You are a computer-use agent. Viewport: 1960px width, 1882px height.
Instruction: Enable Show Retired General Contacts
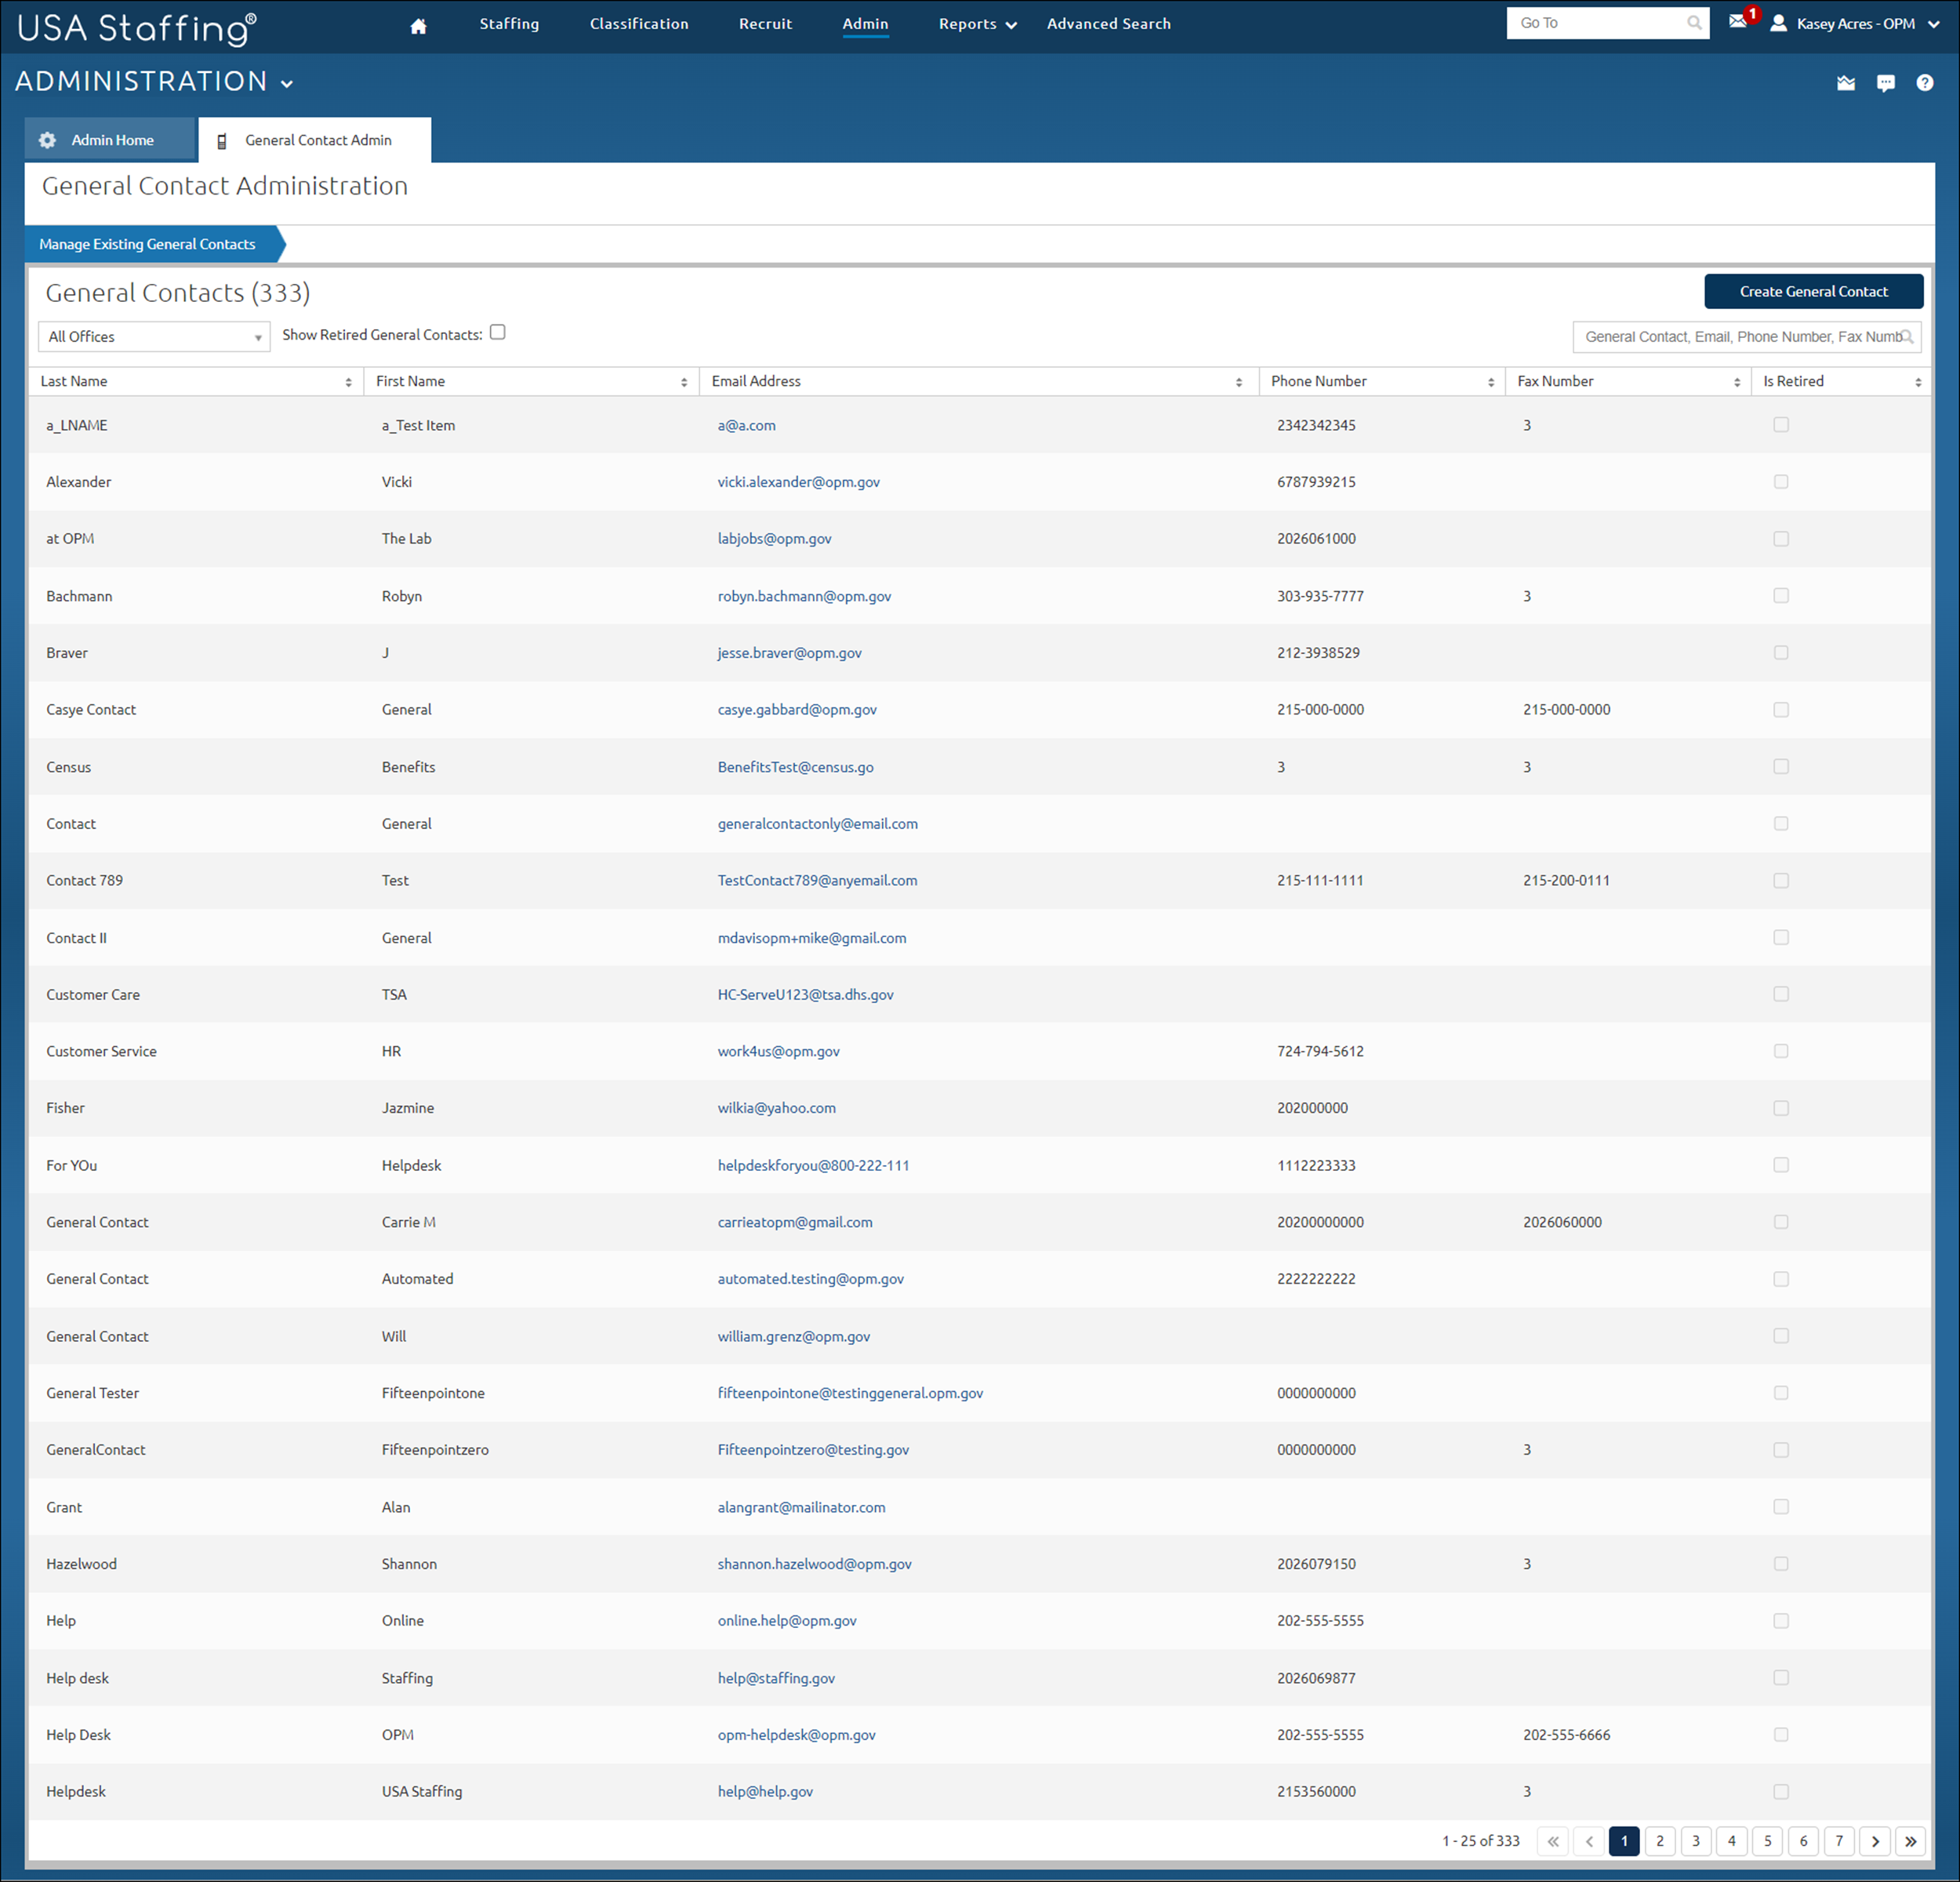pos(497,332)
